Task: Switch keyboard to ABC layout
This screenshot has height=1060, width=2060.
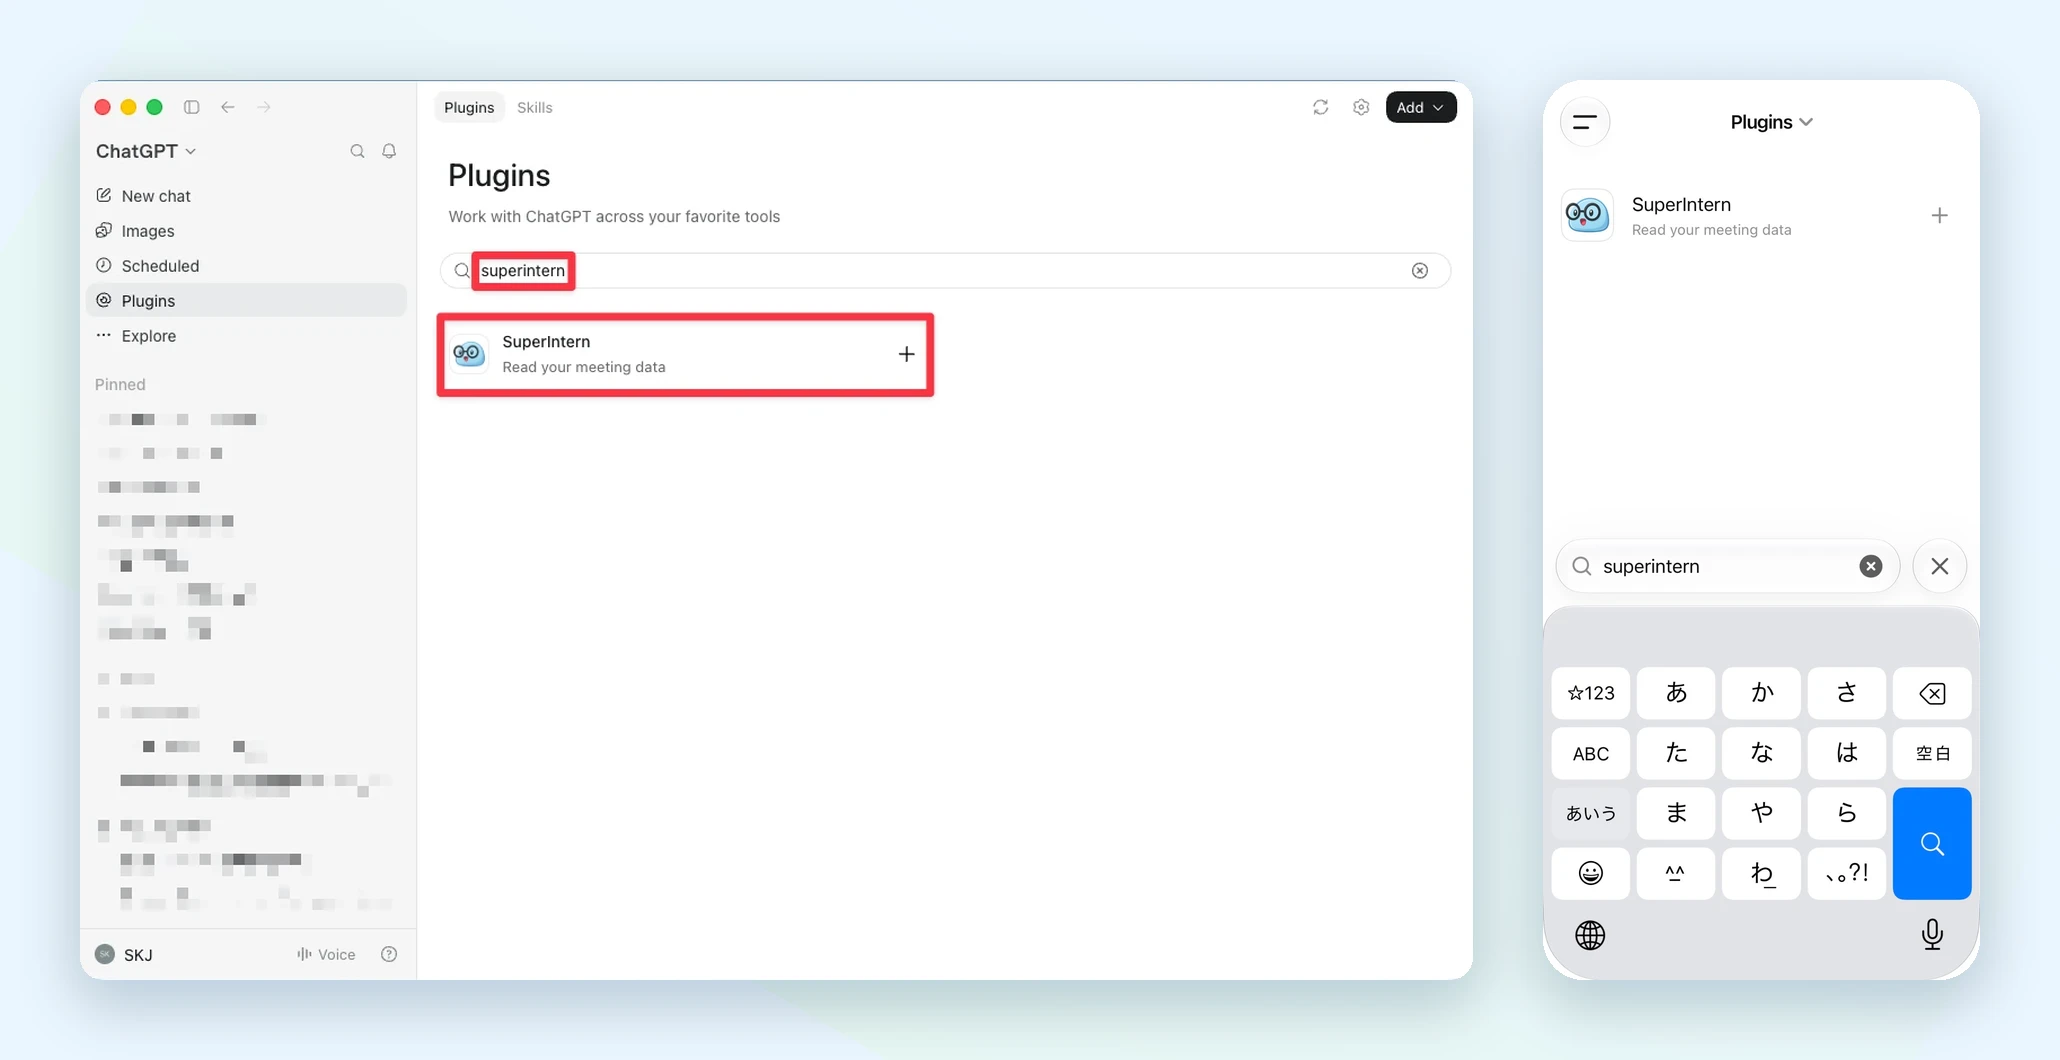Action: click(1591, 753)
